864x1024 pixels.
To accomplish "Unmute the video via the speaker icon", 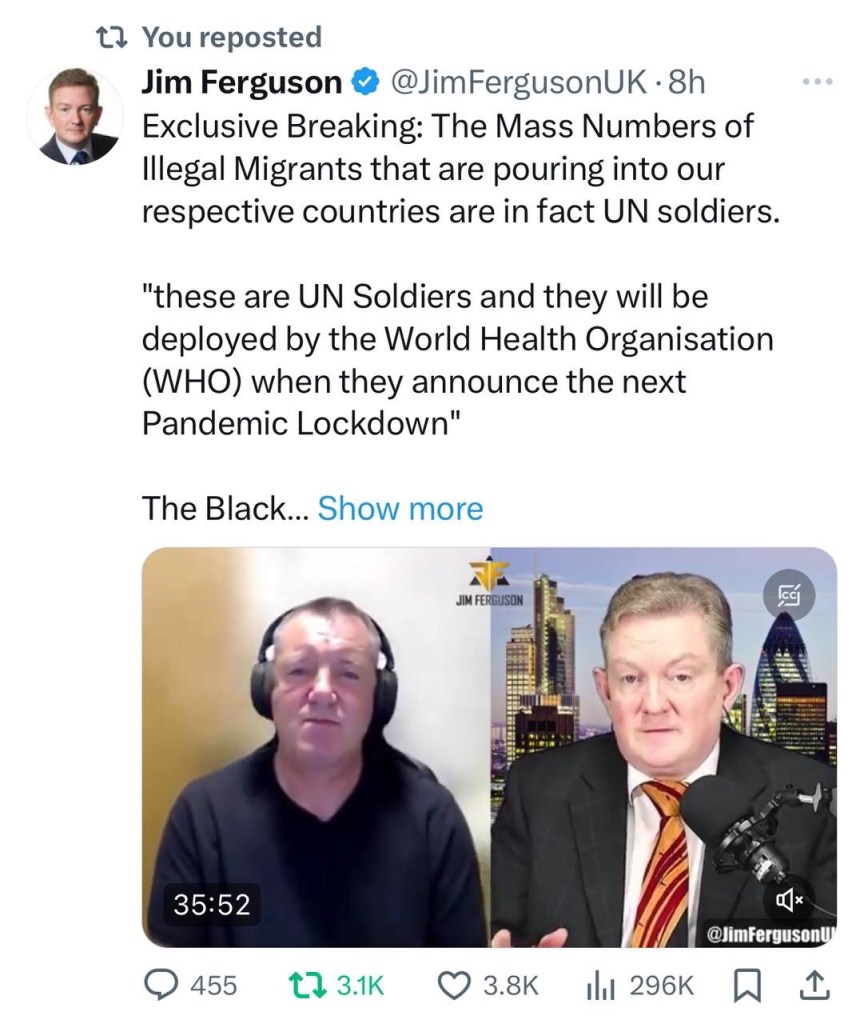I will pyautogui.click(x=788, y=901).
